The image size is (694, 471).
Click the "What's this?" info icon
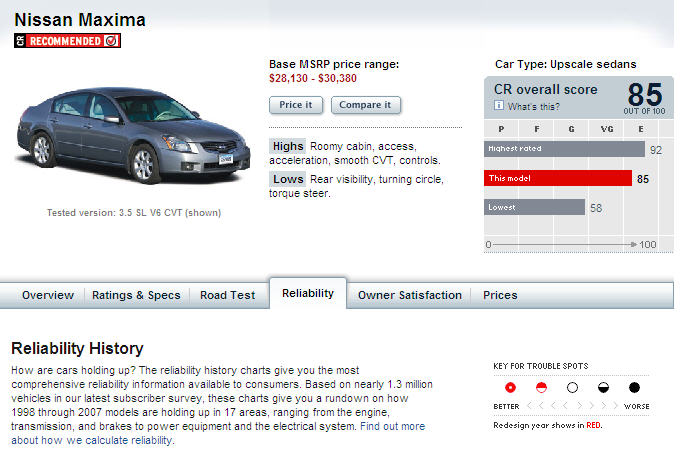coord(498,106)
